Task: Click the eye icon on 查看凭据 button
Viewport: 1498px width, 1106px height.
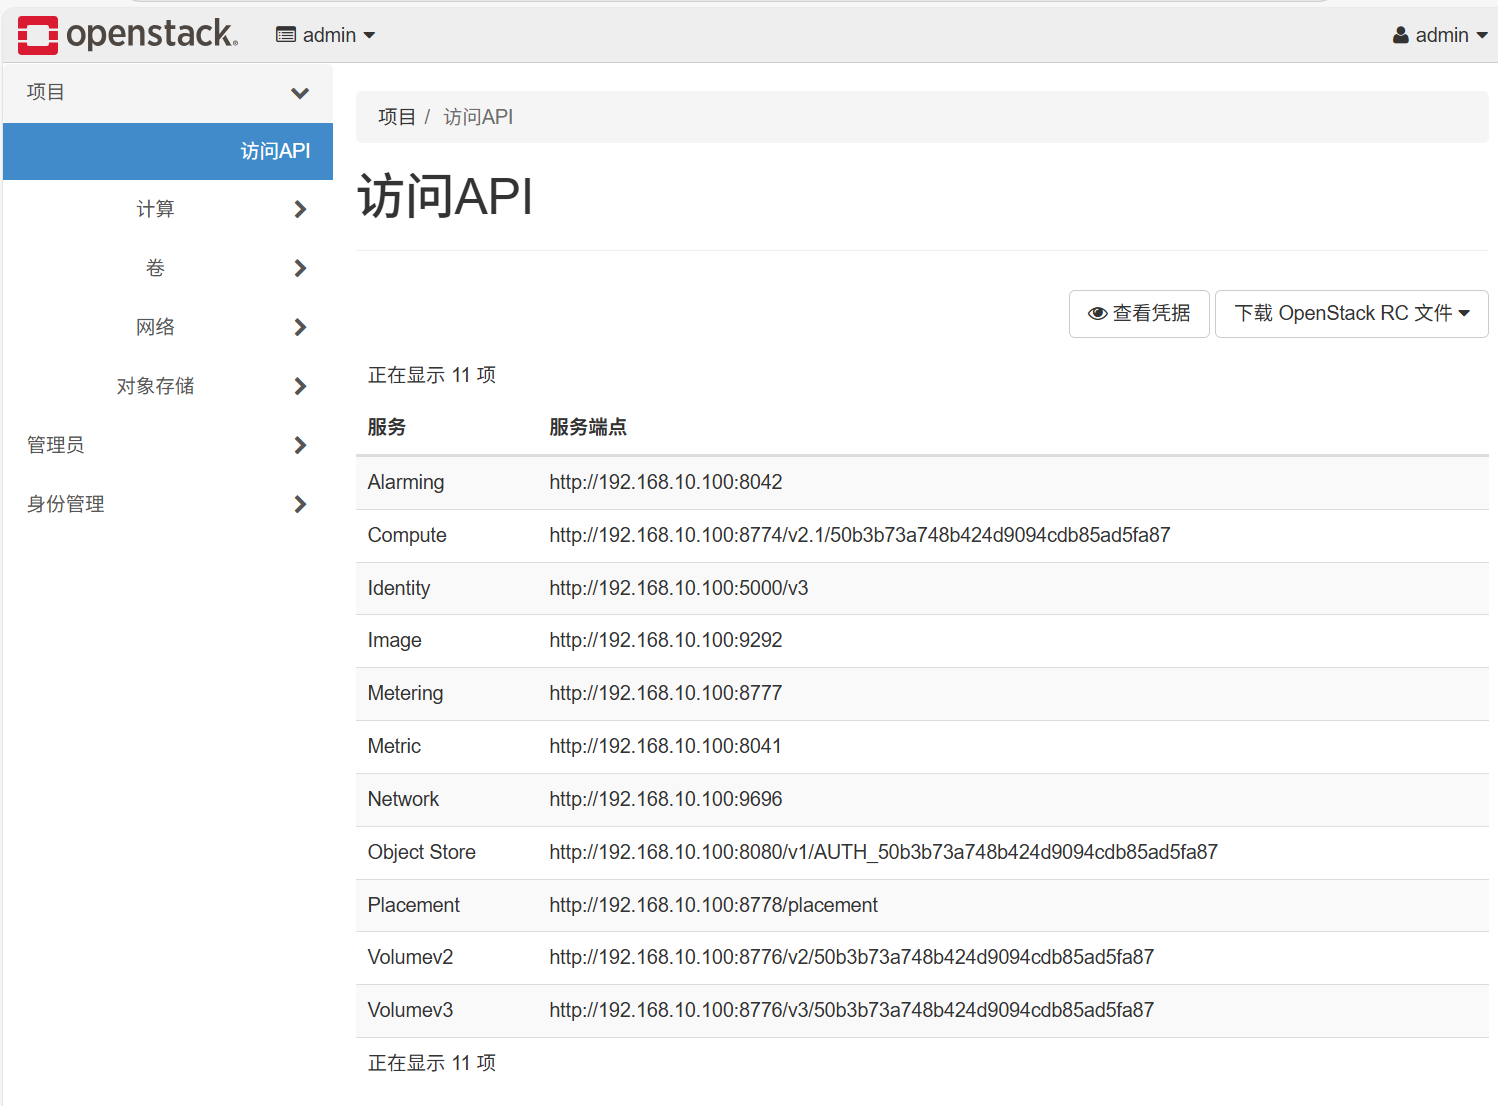Action: point(1096,313)
